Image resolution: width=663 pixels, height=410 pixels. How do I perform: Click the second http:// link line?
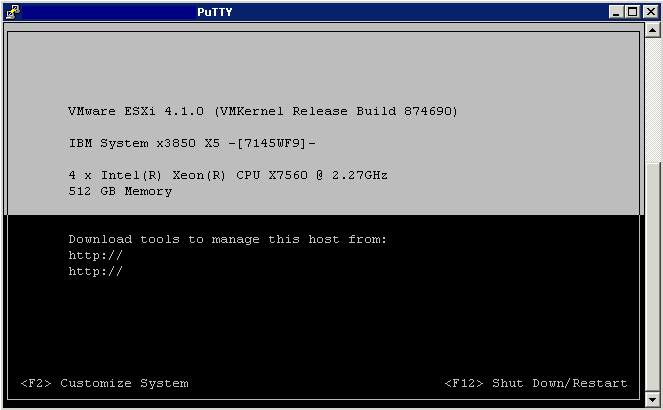tap(96, 271)
